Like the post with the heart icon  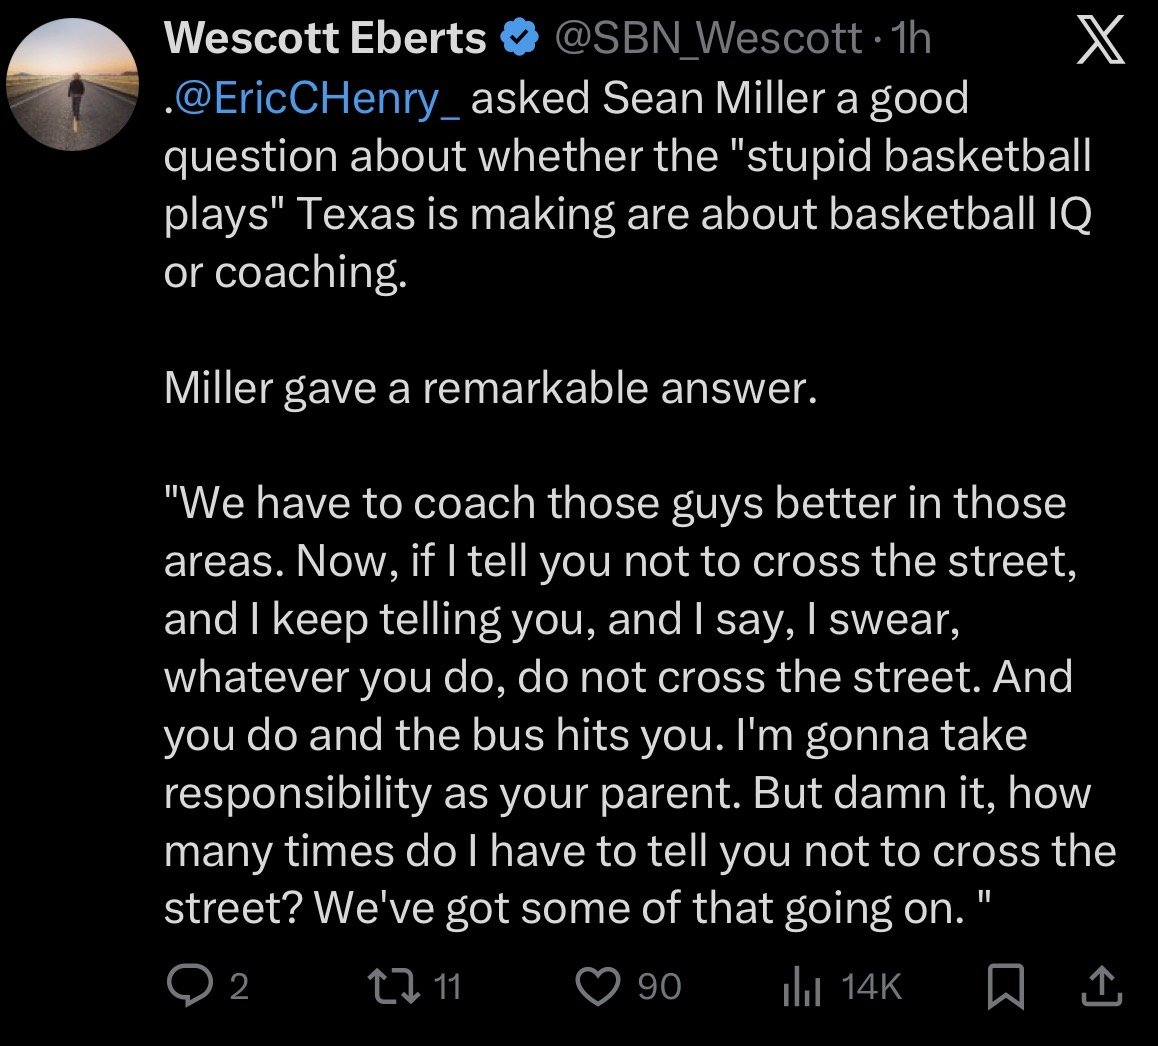pos(600,987)
